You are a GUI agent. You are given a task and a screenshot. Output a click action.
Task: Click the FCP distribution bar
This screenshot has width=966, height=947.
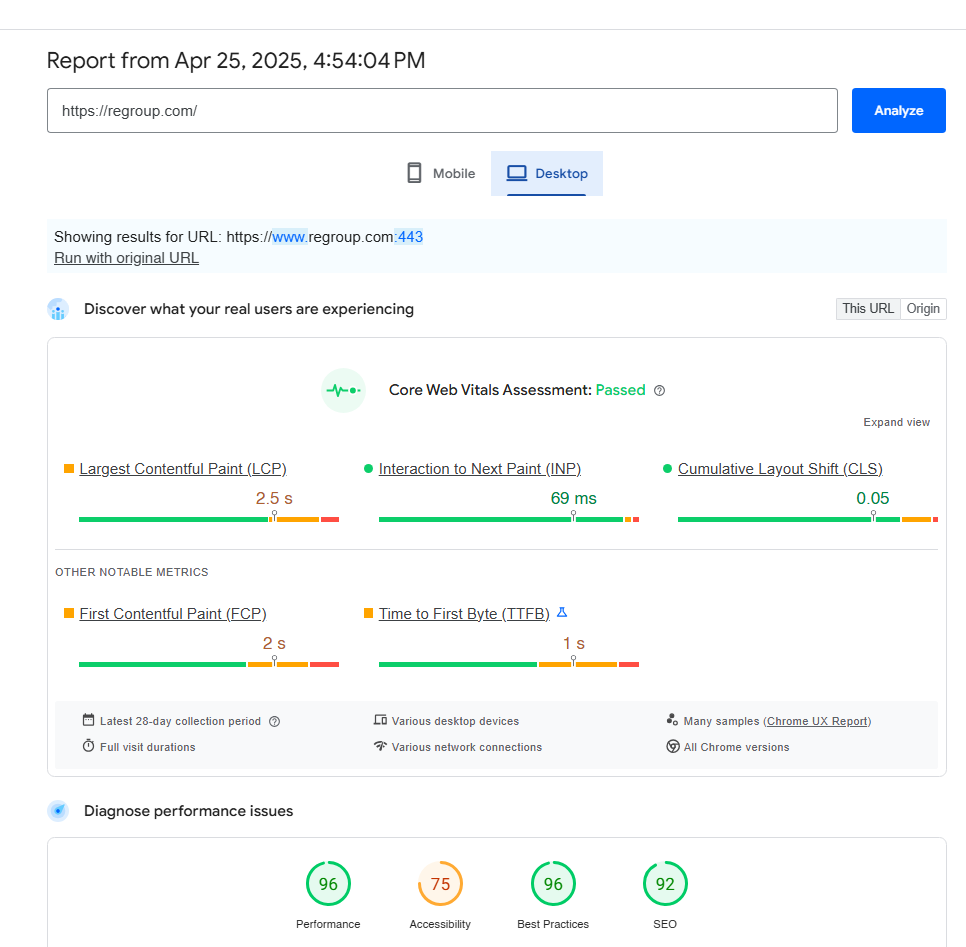(209, 664)
